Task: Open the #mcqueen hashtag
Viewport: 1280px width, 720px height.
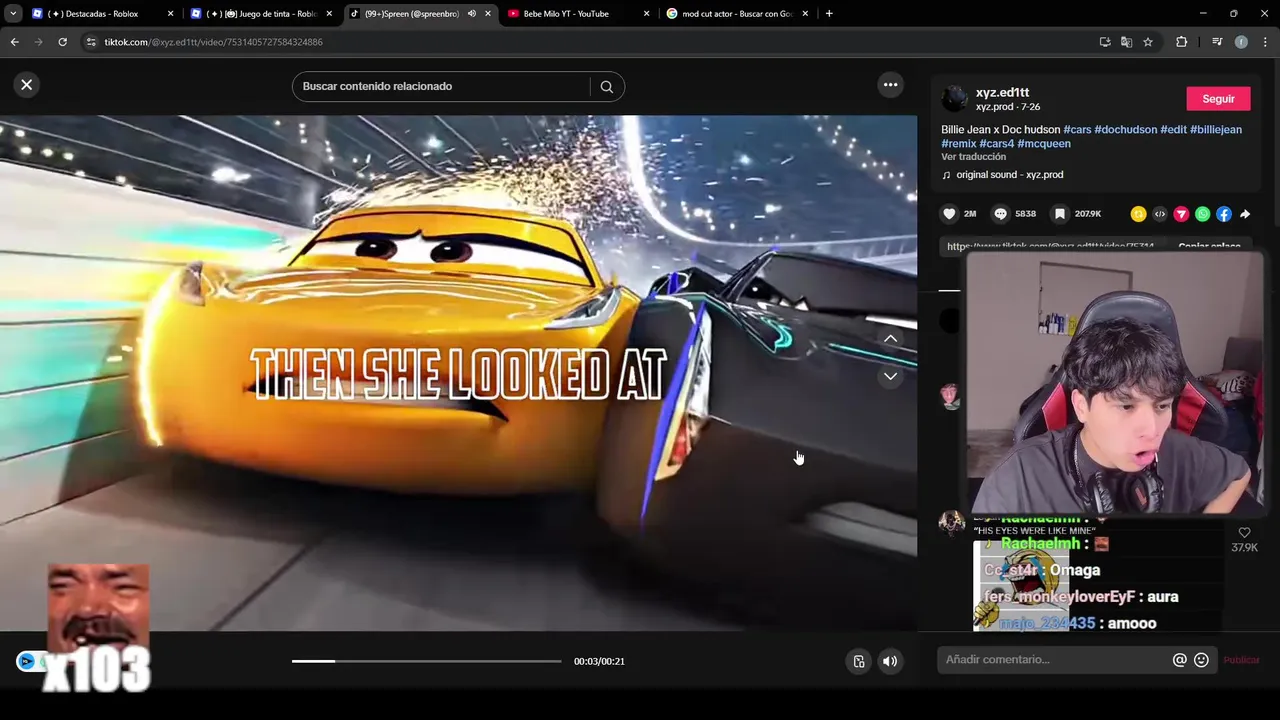Action: point(1044,144)
